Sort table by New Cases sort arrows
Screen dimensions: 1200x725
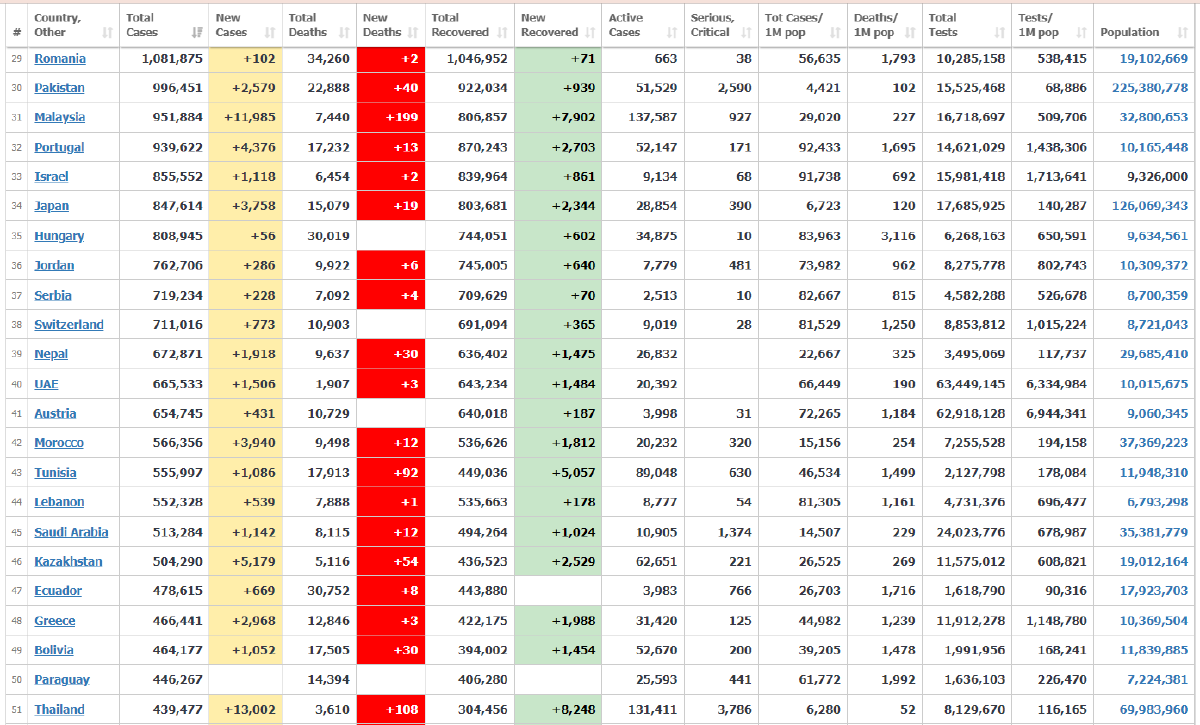[x=269, y=33]
